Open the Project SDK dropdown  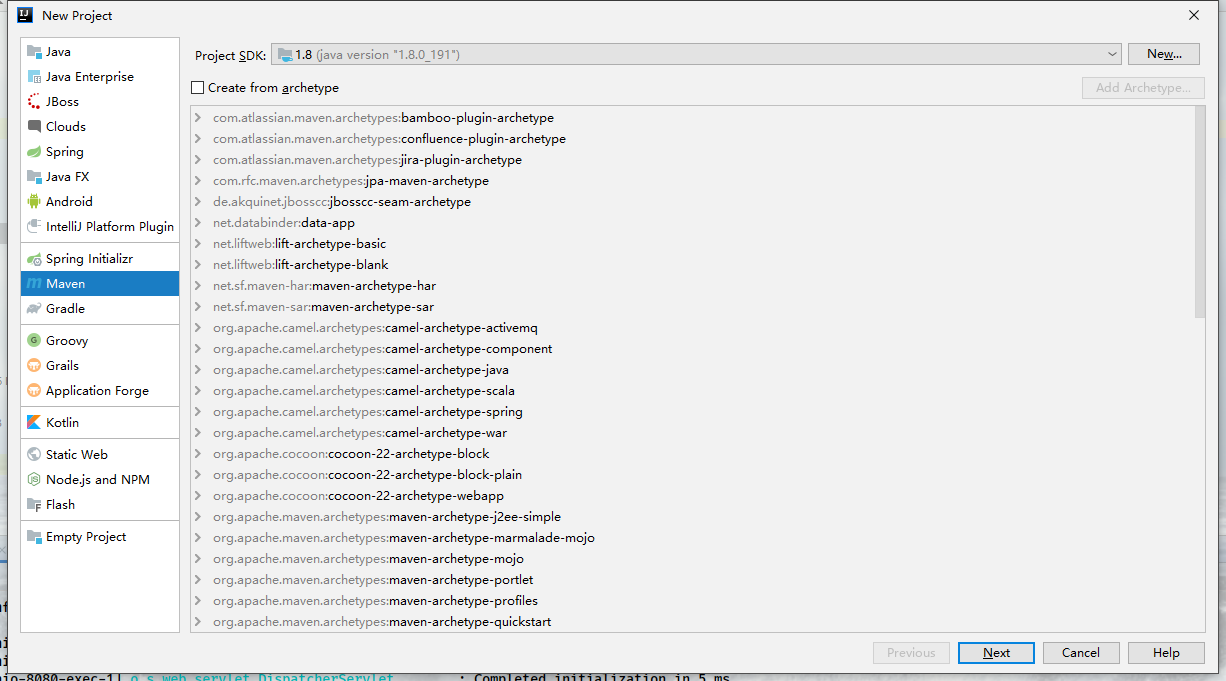696,54
